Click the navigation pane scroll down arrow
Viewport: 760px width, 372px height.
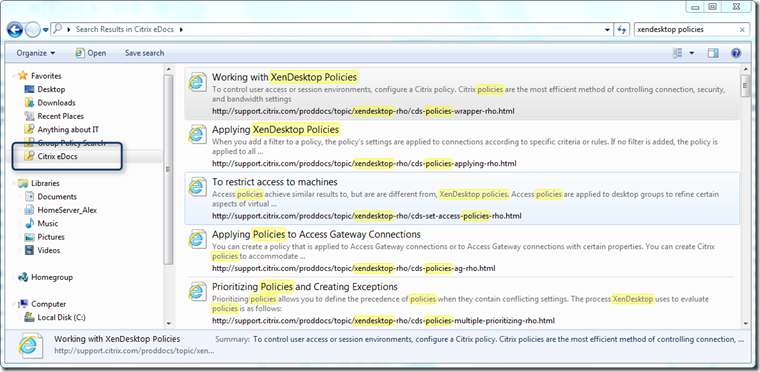point(169,323)
